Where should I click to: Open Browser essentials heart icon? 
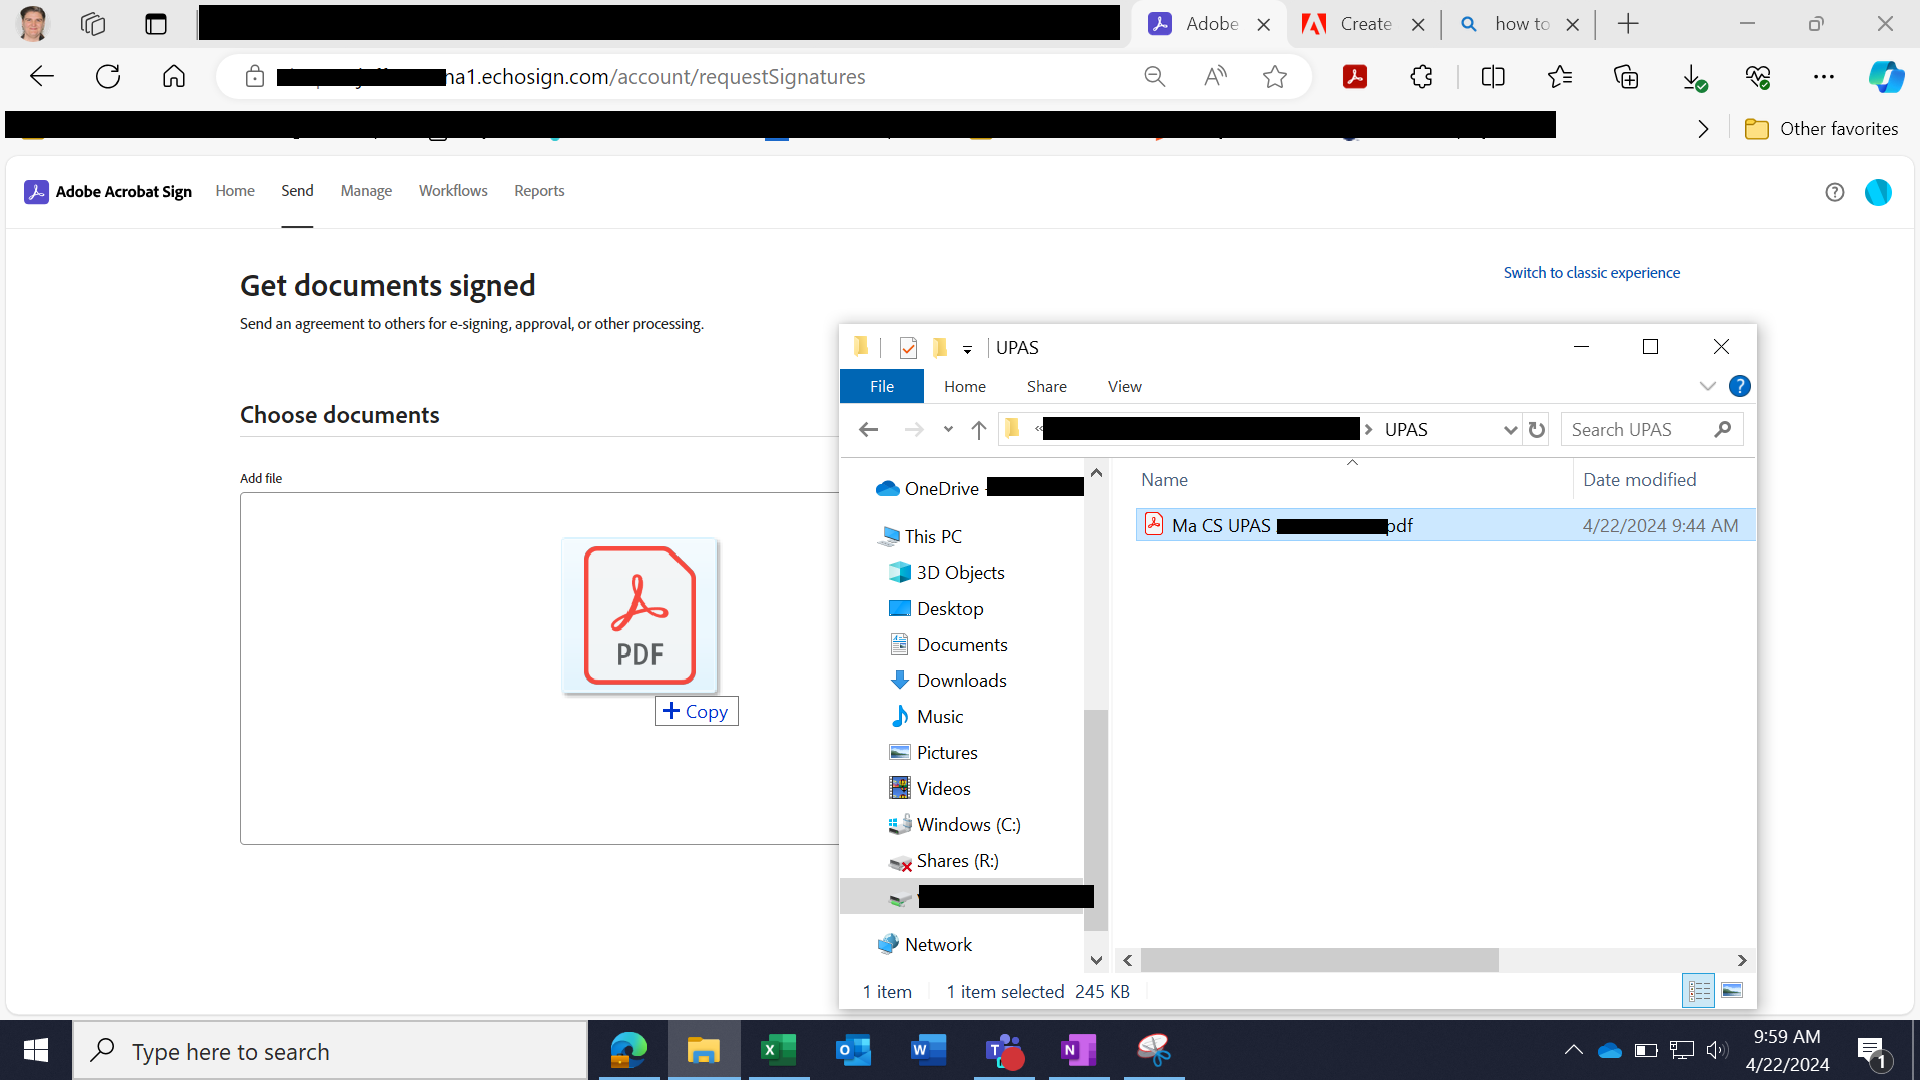click(1758, 76)
